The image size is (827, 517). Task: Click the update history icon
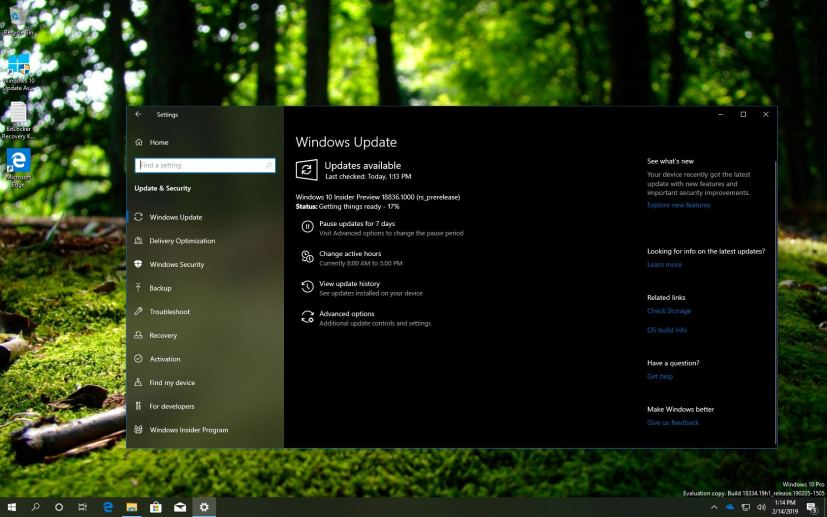(x=307, y=287)
